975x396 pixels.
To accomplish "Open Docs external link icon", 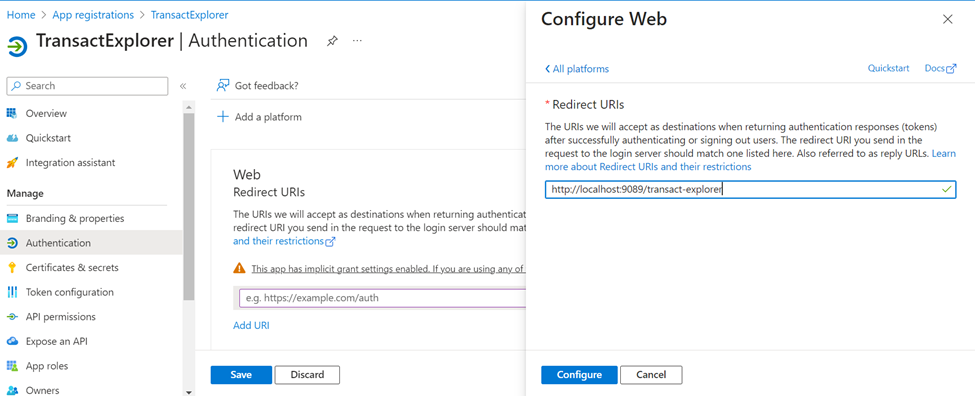I will click(x=951, y=69).
